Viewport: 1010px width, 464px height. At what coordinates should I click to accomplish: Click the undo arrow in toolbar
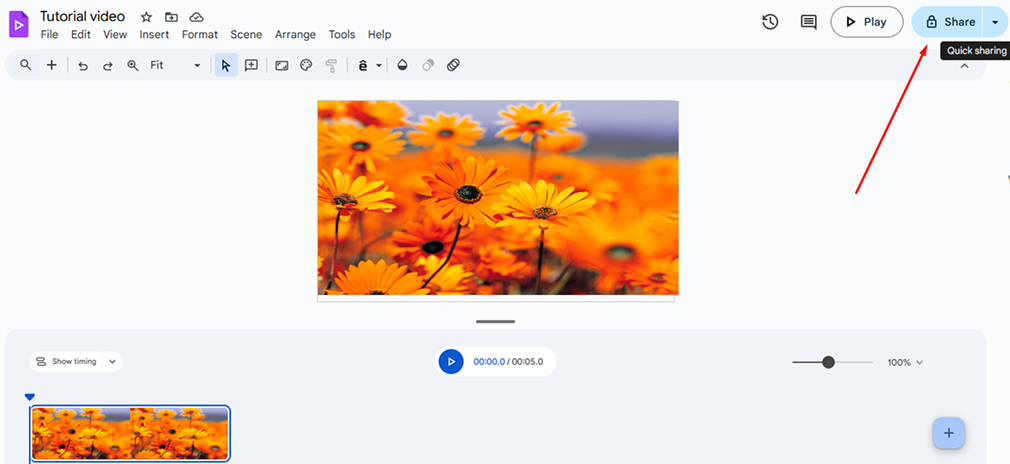pos(82,66)
